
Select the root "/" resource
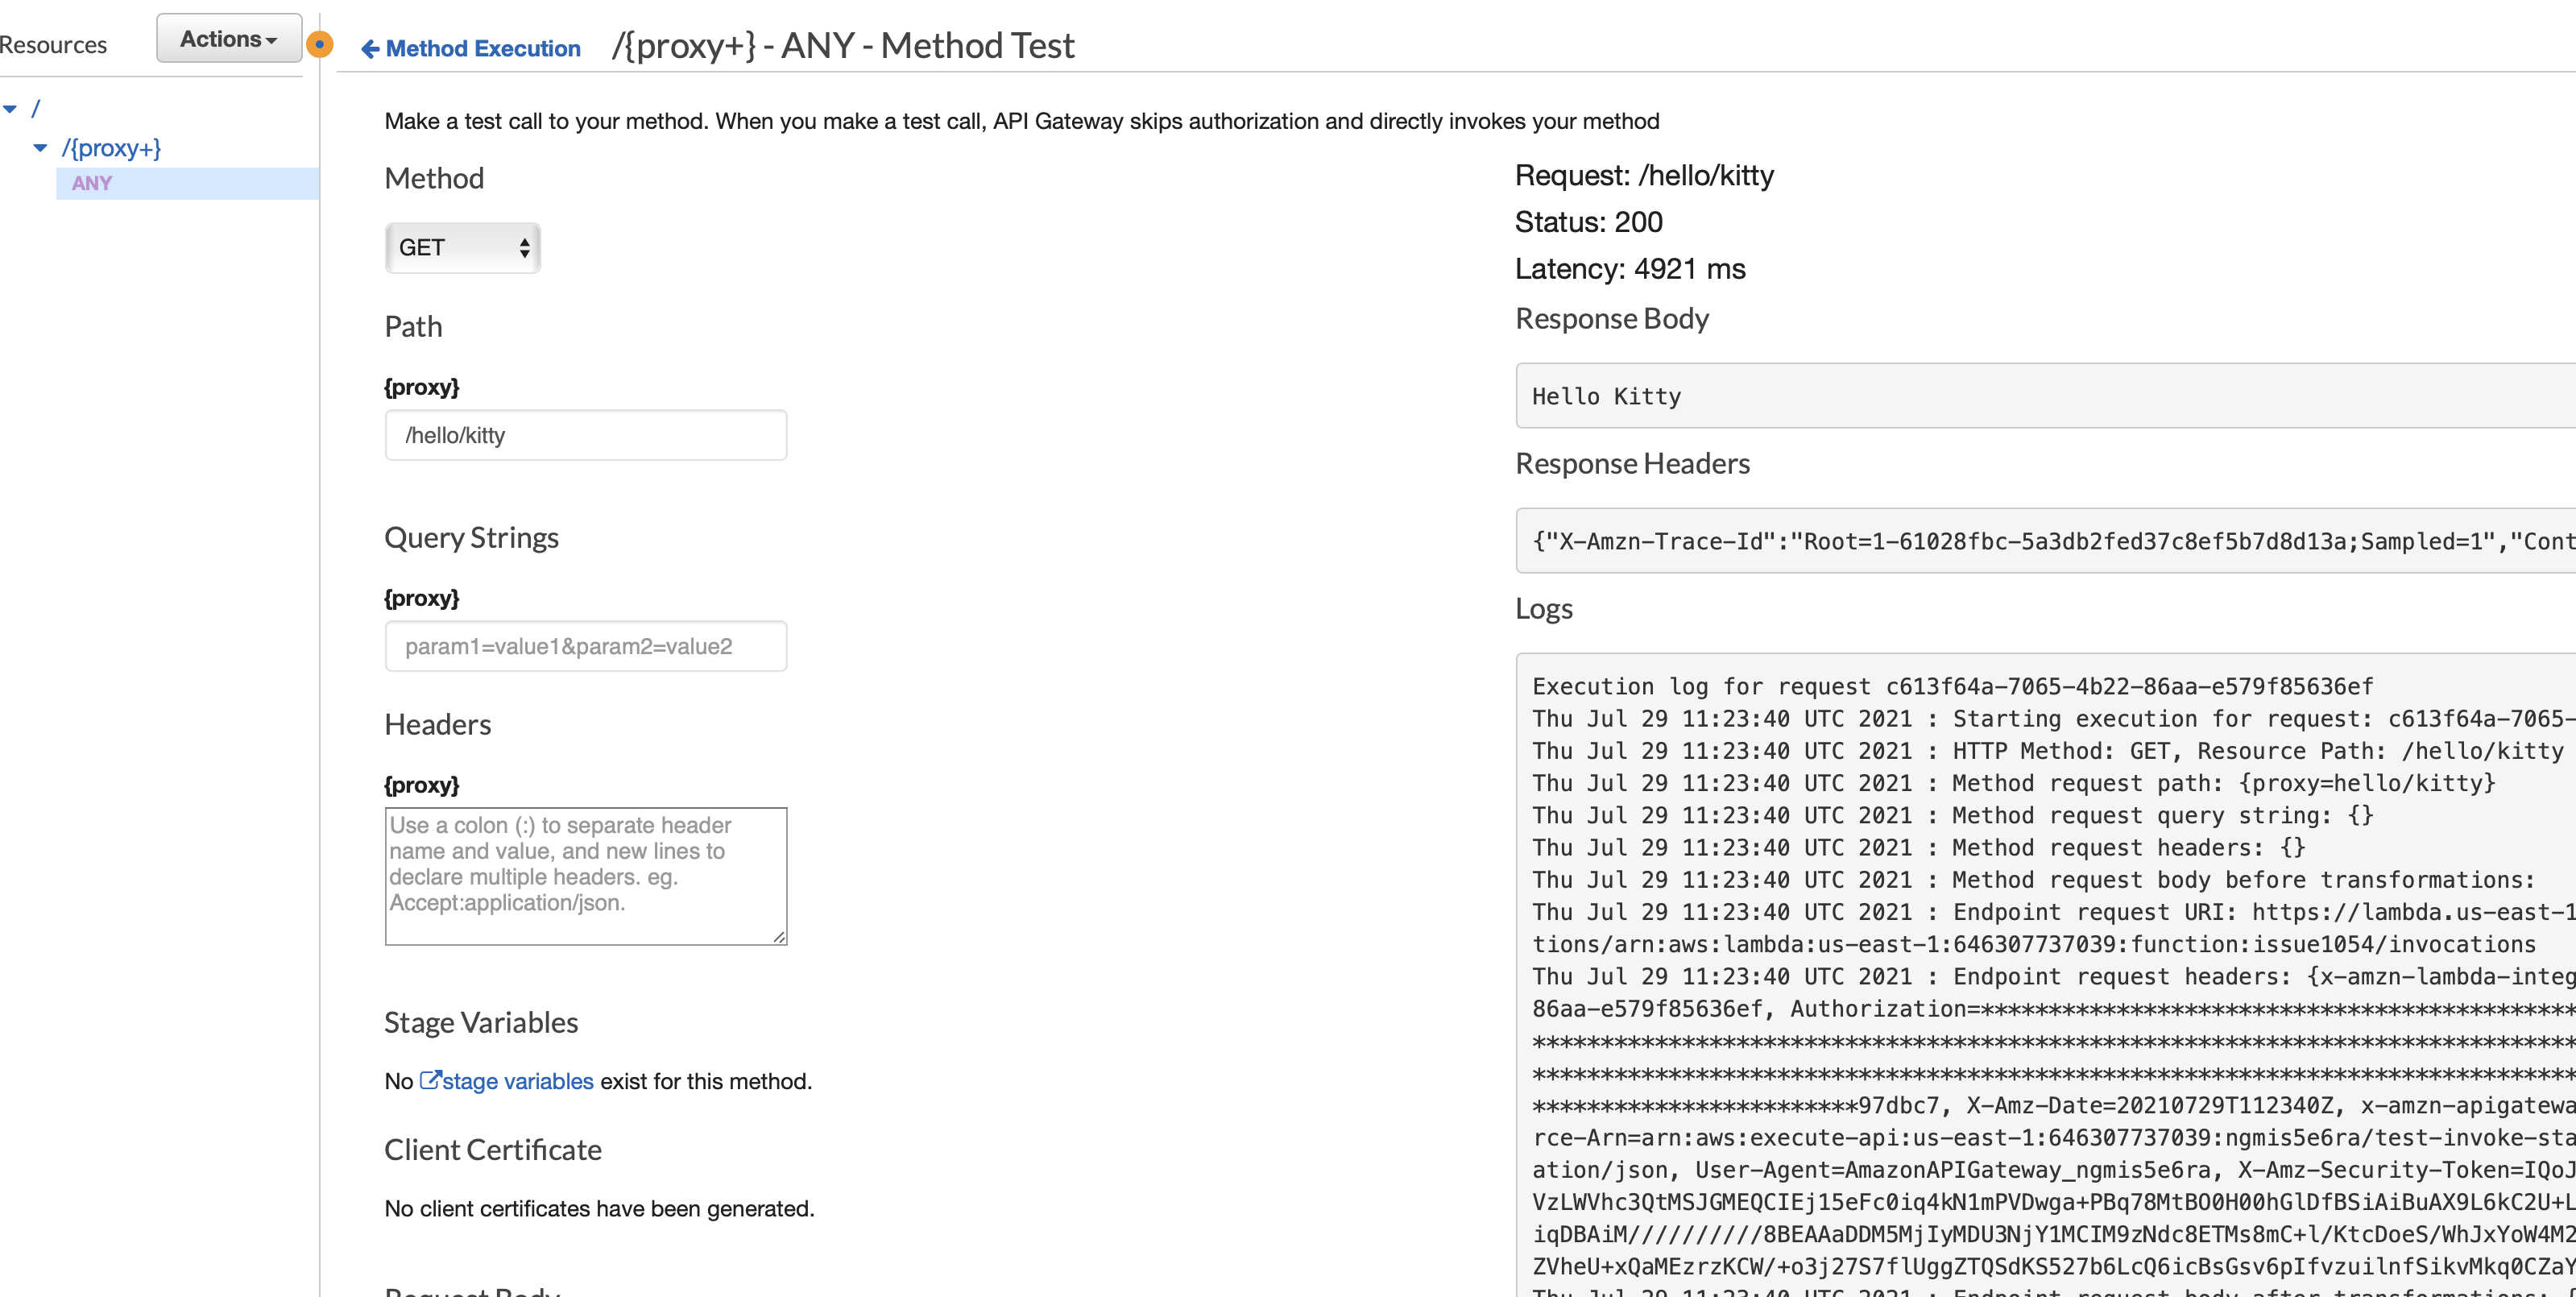point(36,108)
